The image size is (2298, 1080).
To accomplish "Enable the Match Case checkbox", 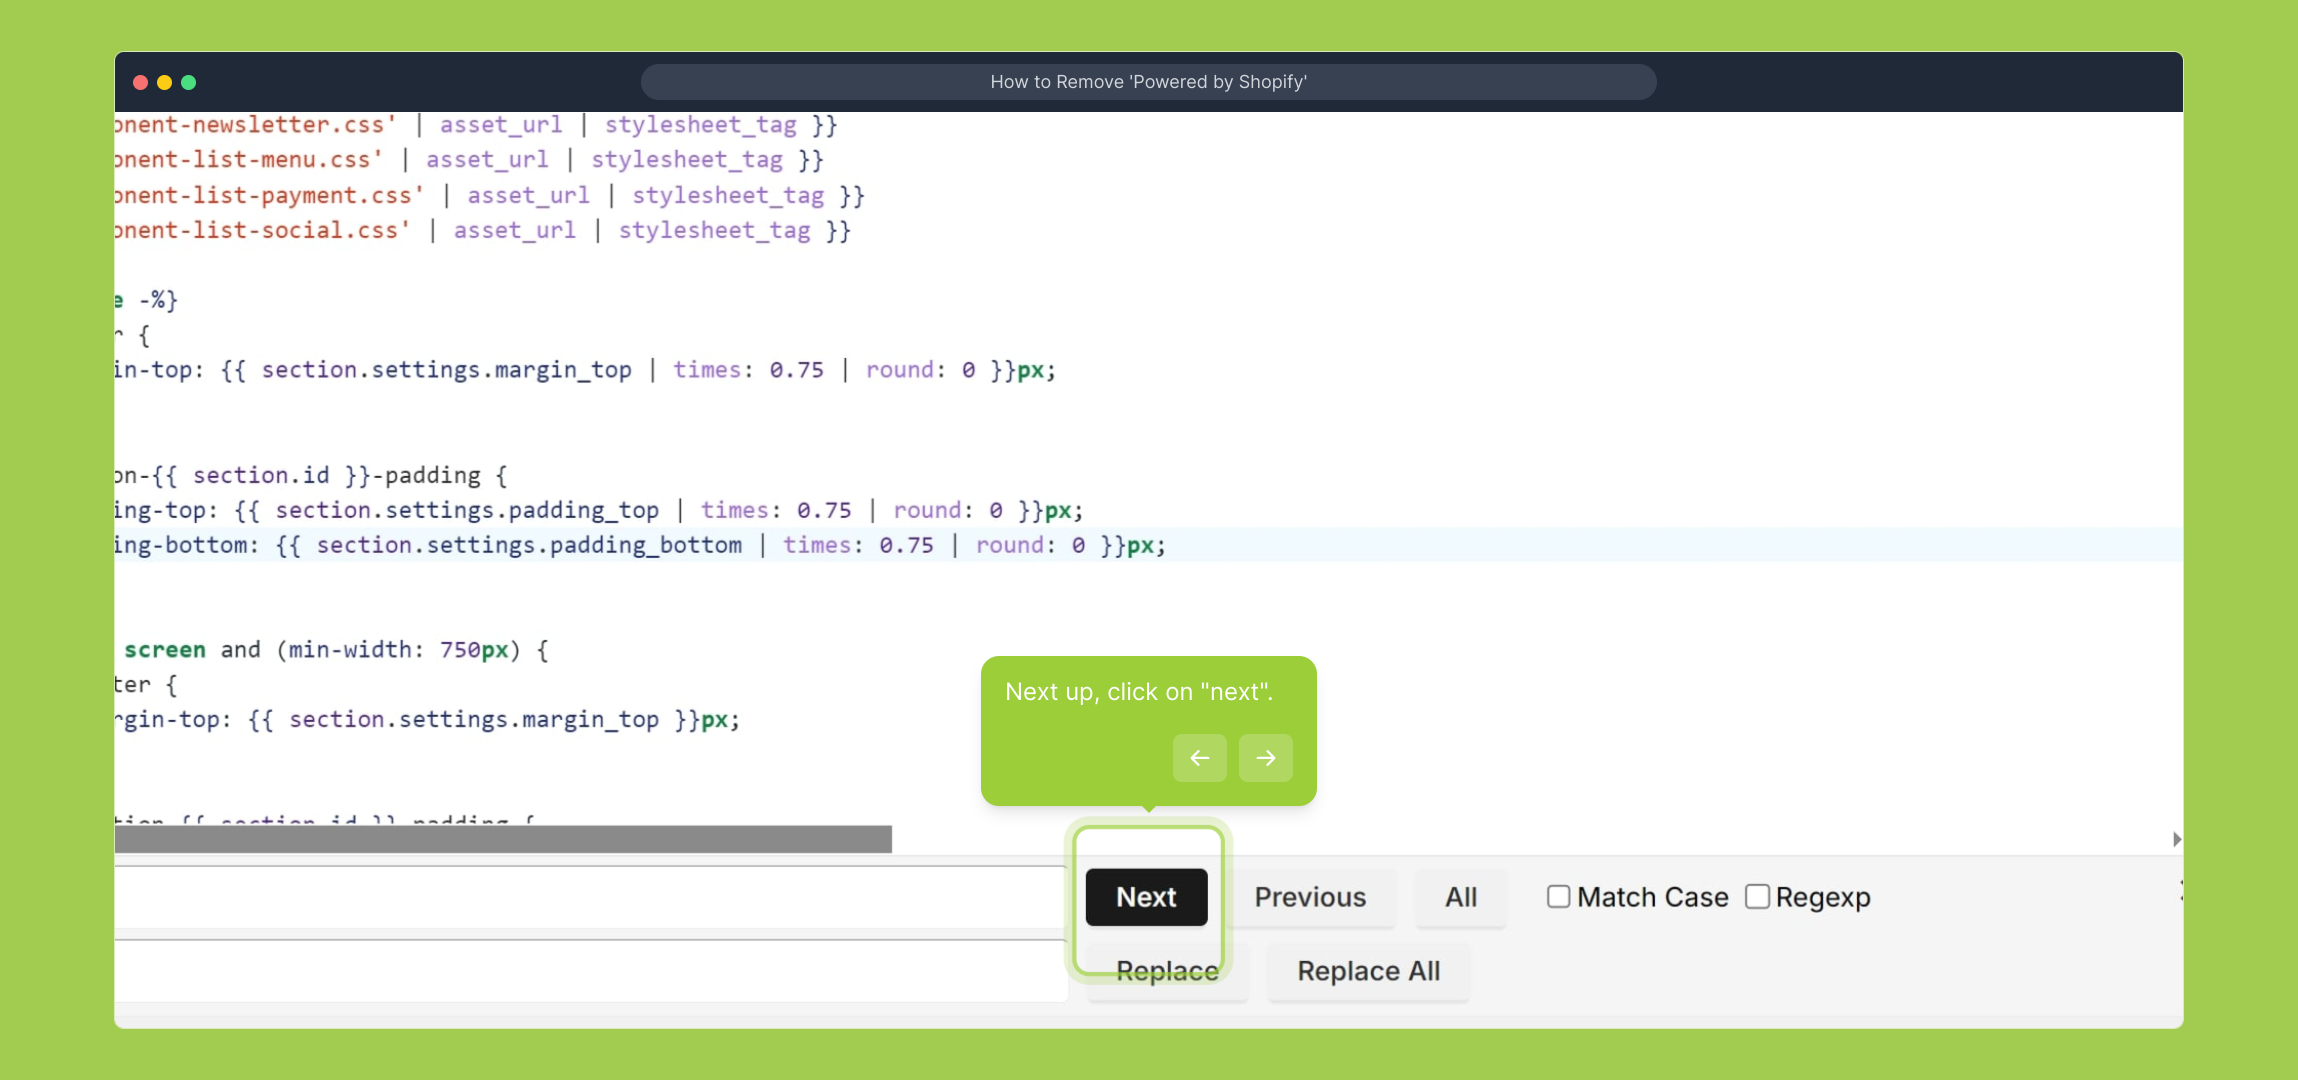I will [1558, 896].
